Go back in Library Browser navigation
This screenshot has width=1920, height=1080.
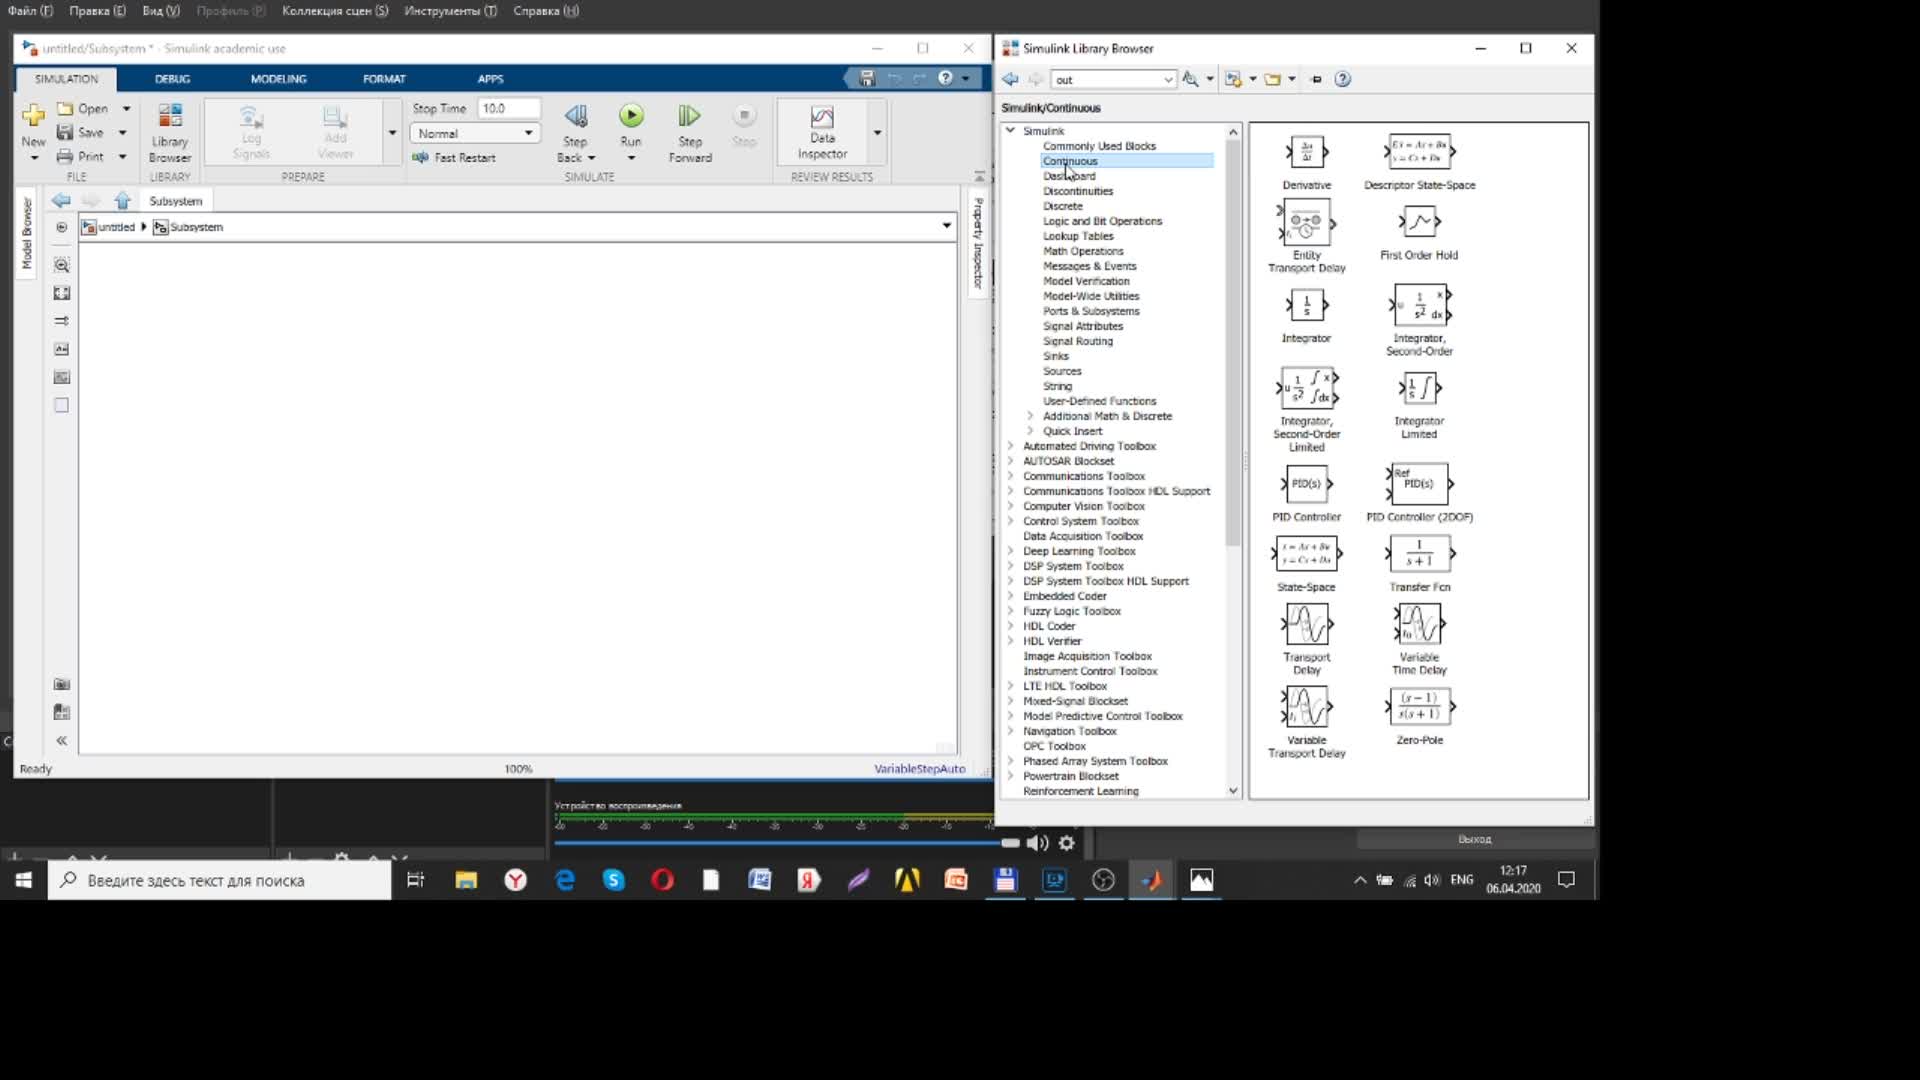coord(1010,79)
